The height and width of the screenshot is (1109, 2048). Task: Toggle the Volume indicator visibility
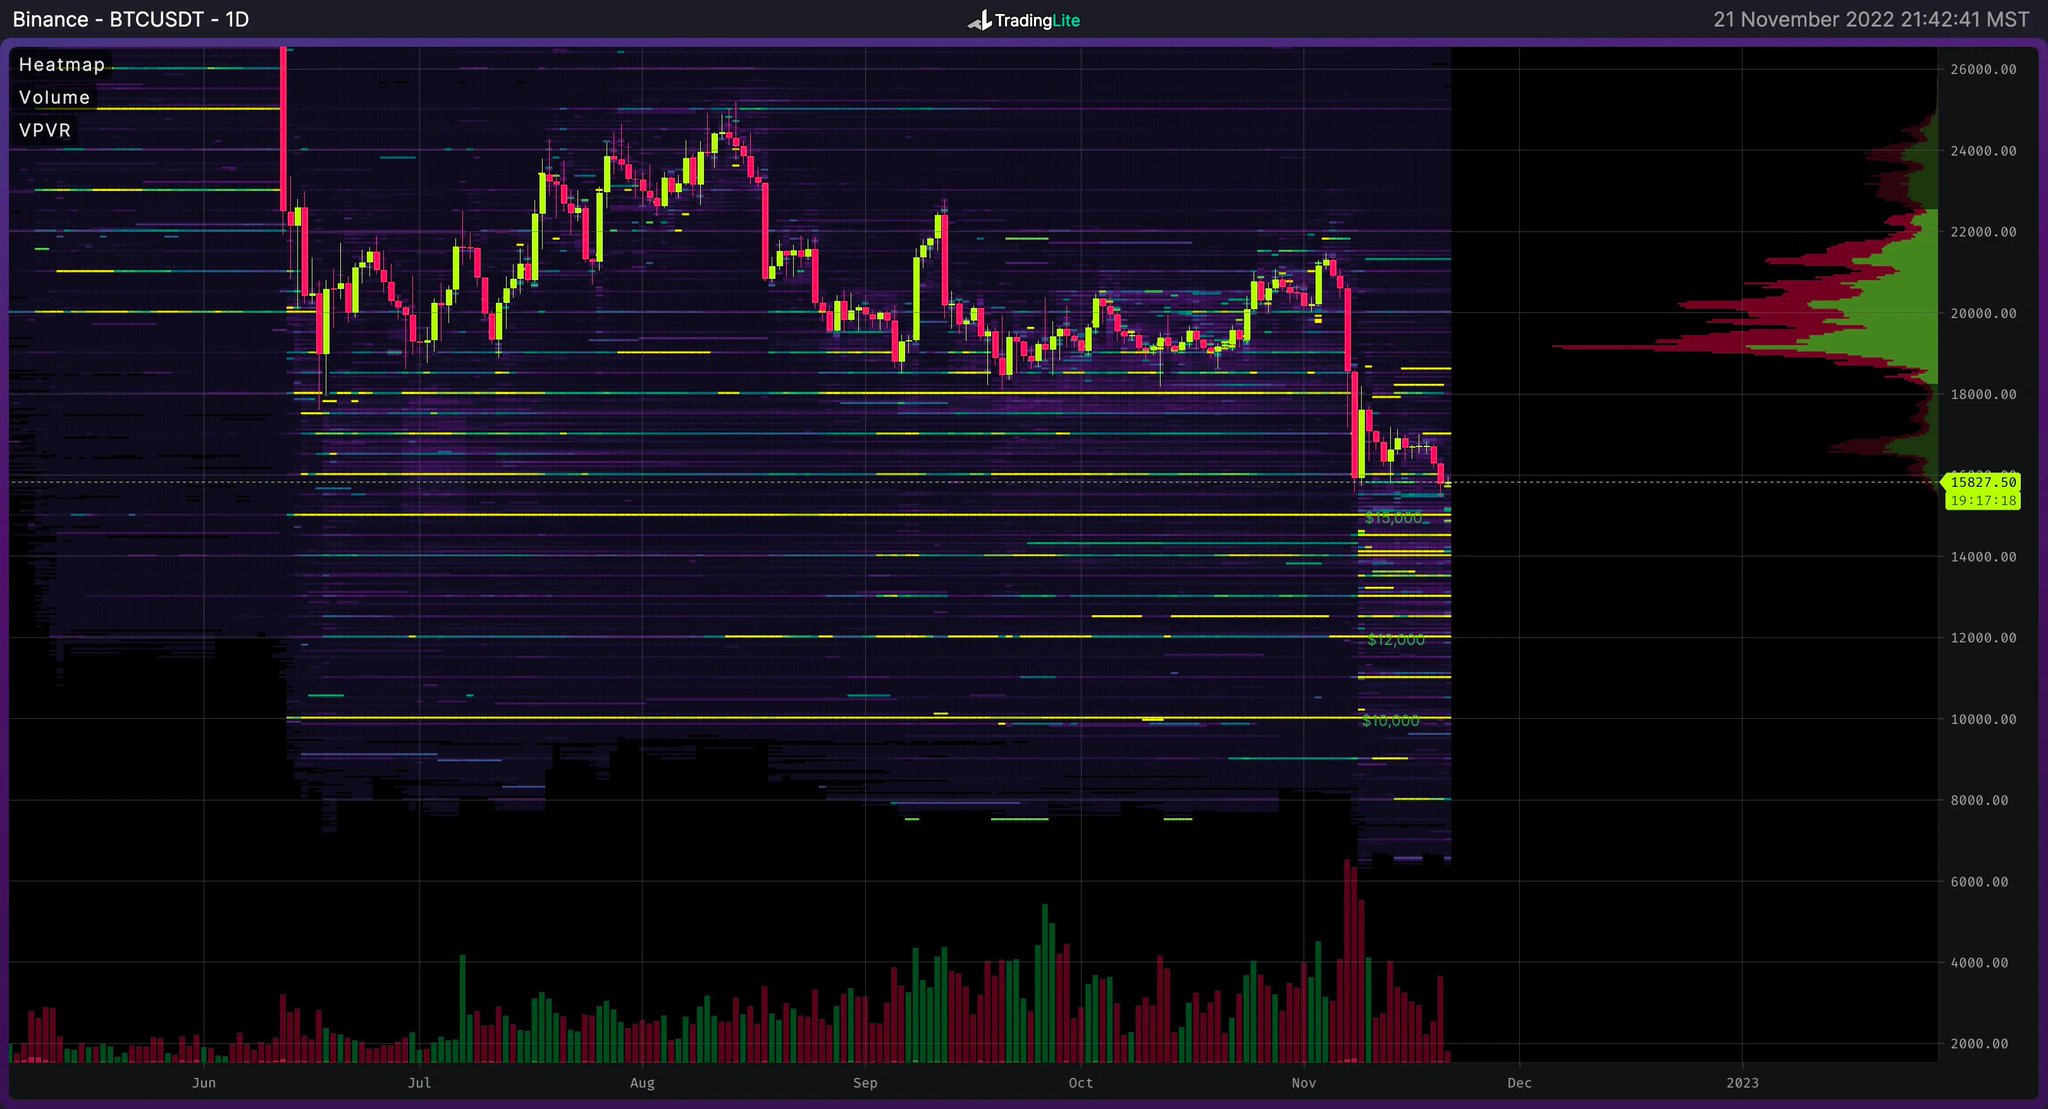(x=54, y=97)
